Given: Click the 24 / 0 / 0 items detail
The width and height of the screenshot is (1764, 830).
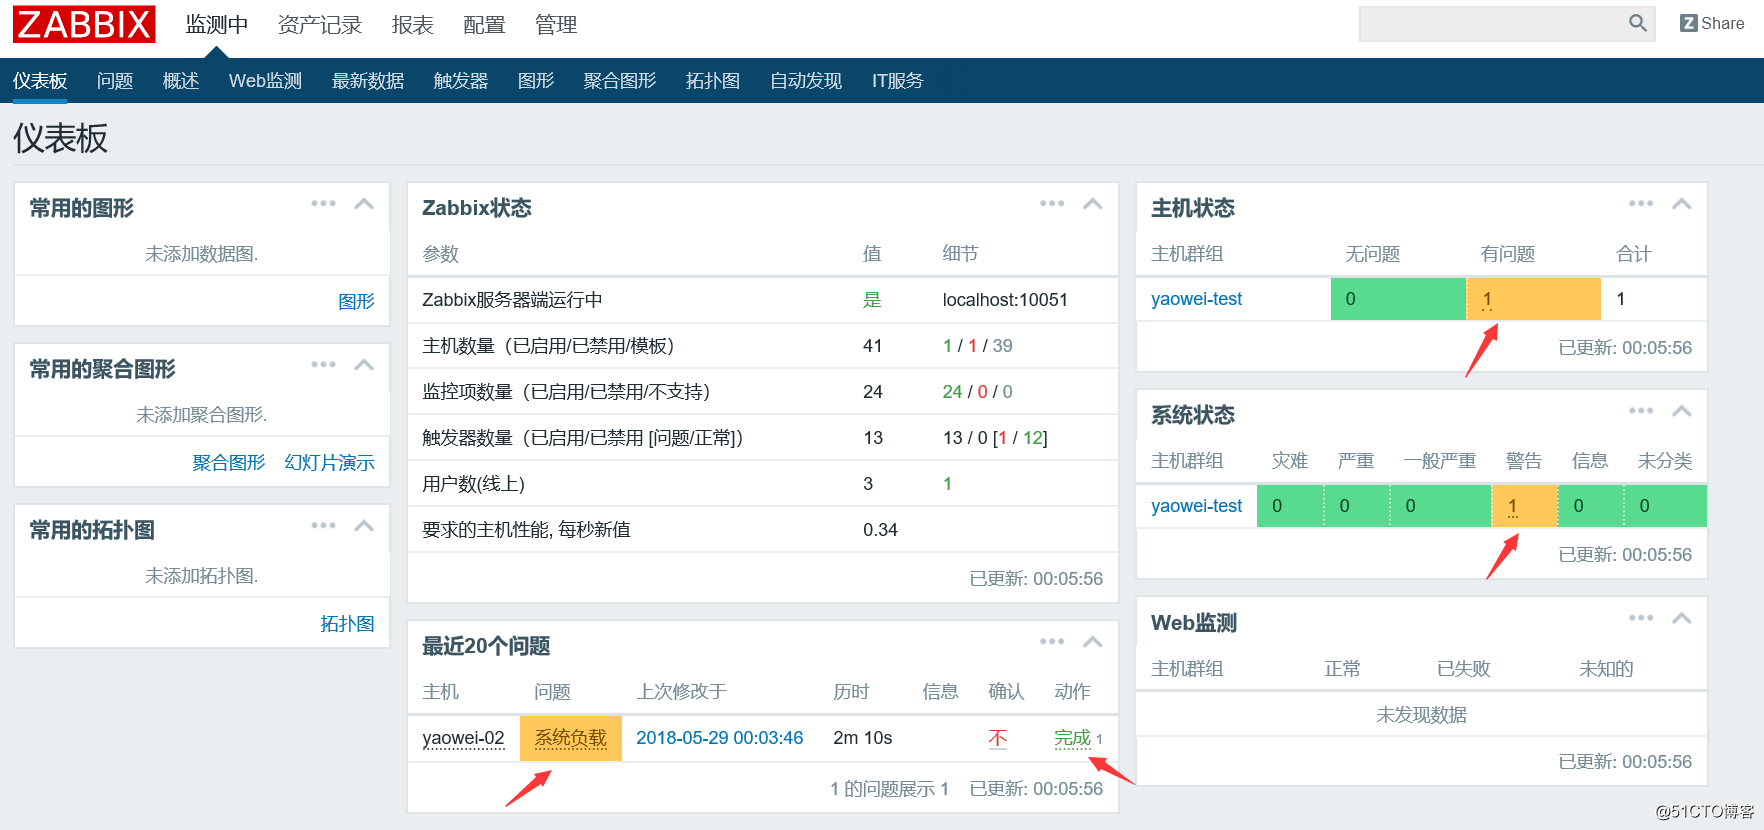Looking at the screenshot, I should point(977,392).
